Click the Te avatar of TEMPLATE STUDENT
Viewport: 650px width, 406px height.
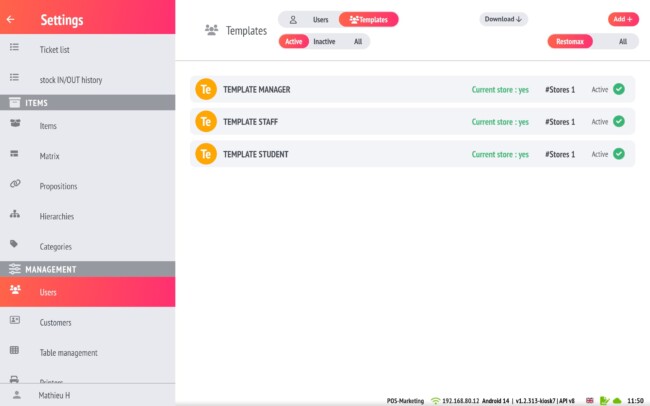[206, 154]
